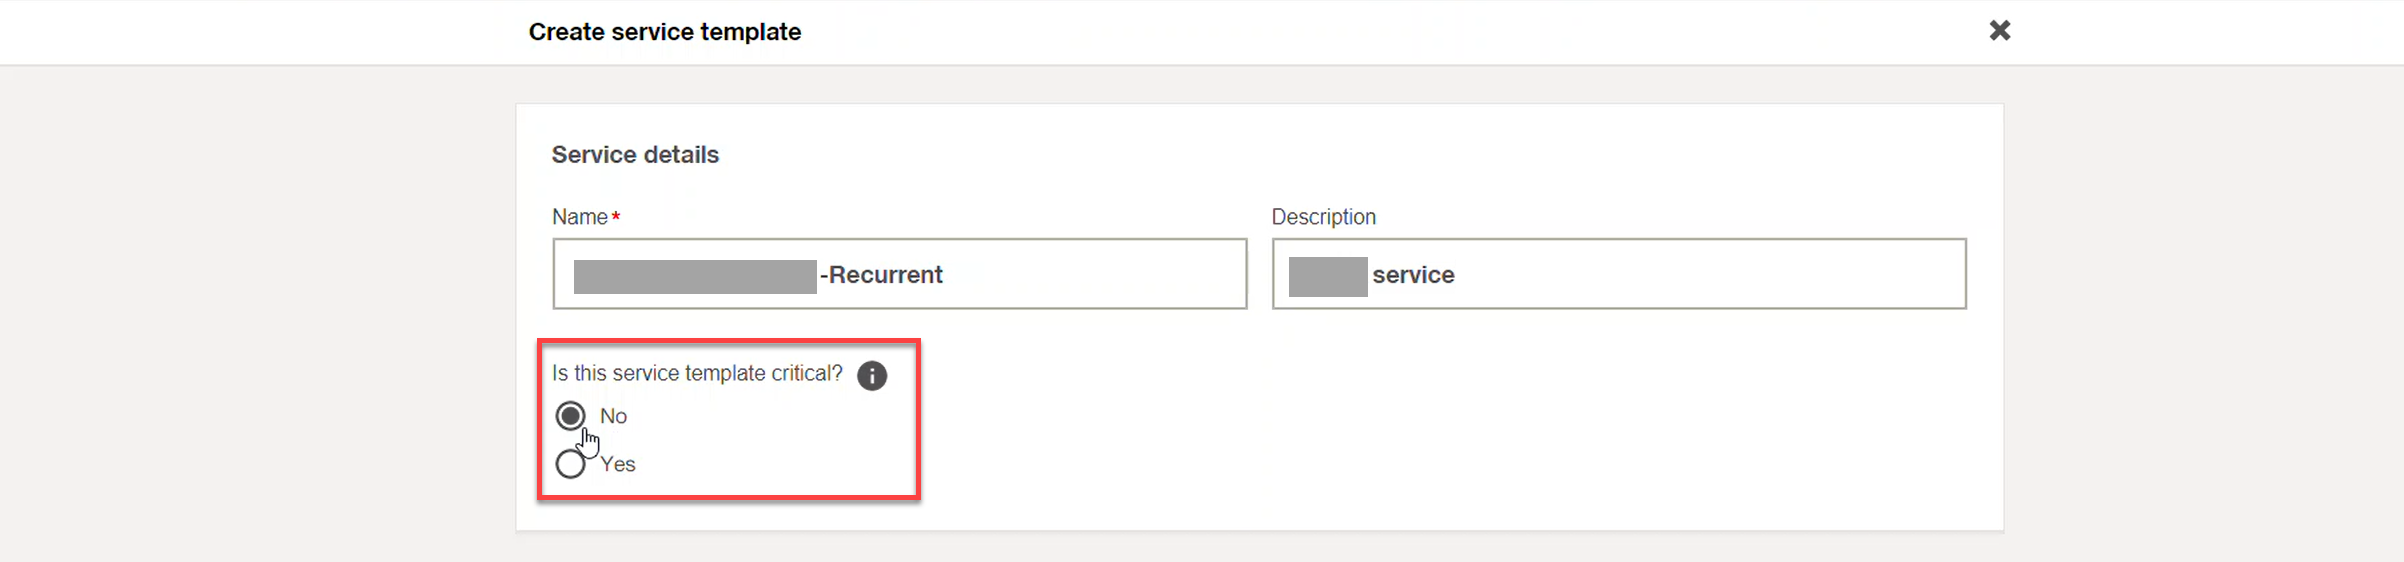2404x562 pixels.
Task: Select the Yes radio button
Action: tap(570, 464)
